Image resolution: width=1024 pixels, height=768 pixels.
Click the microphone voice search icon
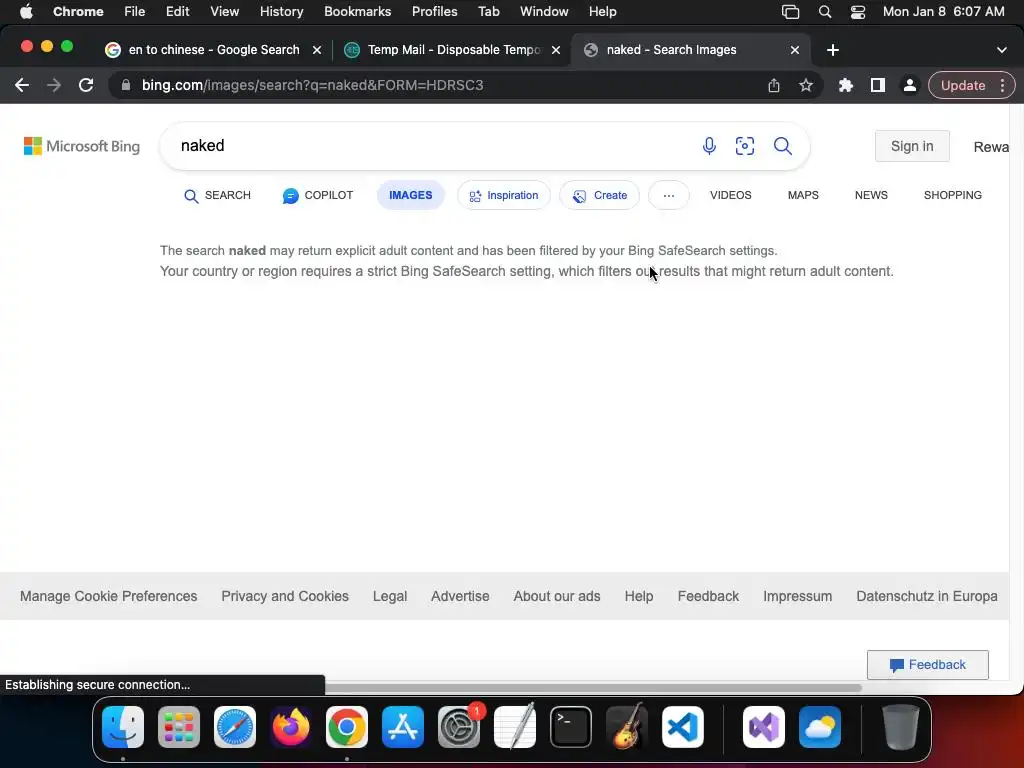coord(709,146)
